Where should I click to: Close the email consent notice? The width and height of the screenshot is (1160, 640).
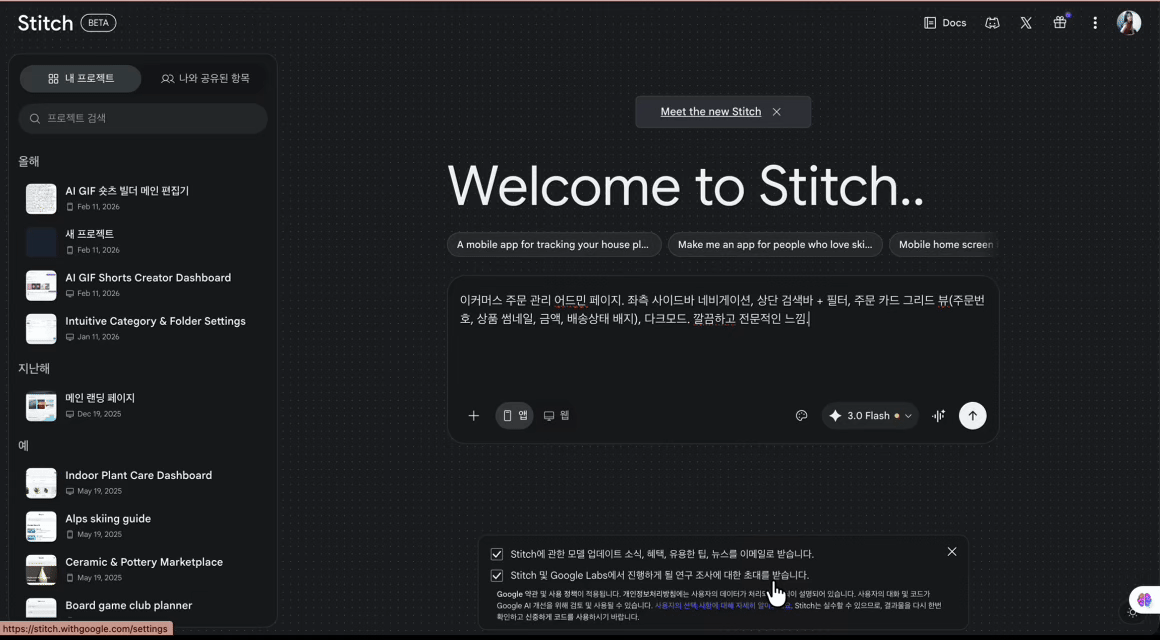tap(952, 552)
